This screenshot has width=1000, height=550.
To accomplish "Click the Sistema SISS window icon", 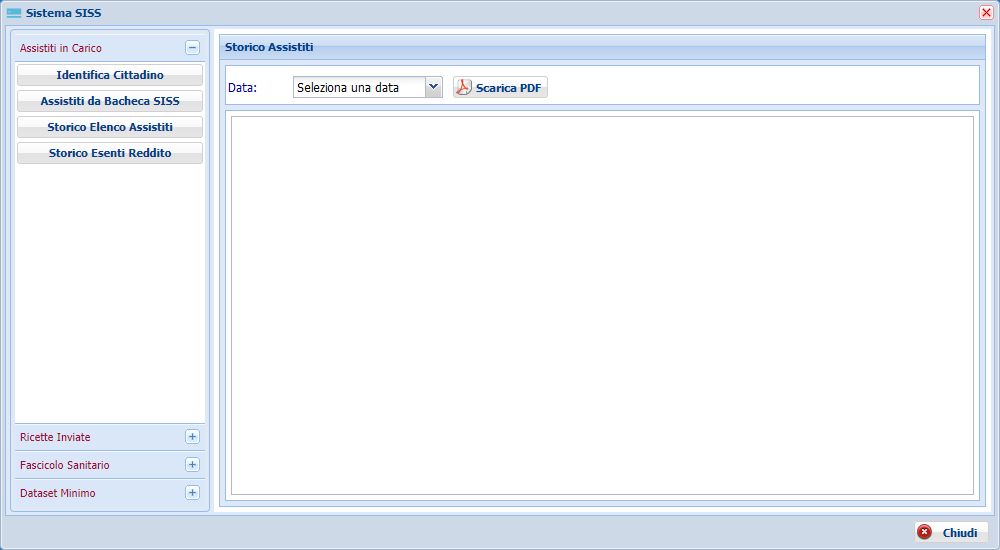I will [x=14, y=13].
